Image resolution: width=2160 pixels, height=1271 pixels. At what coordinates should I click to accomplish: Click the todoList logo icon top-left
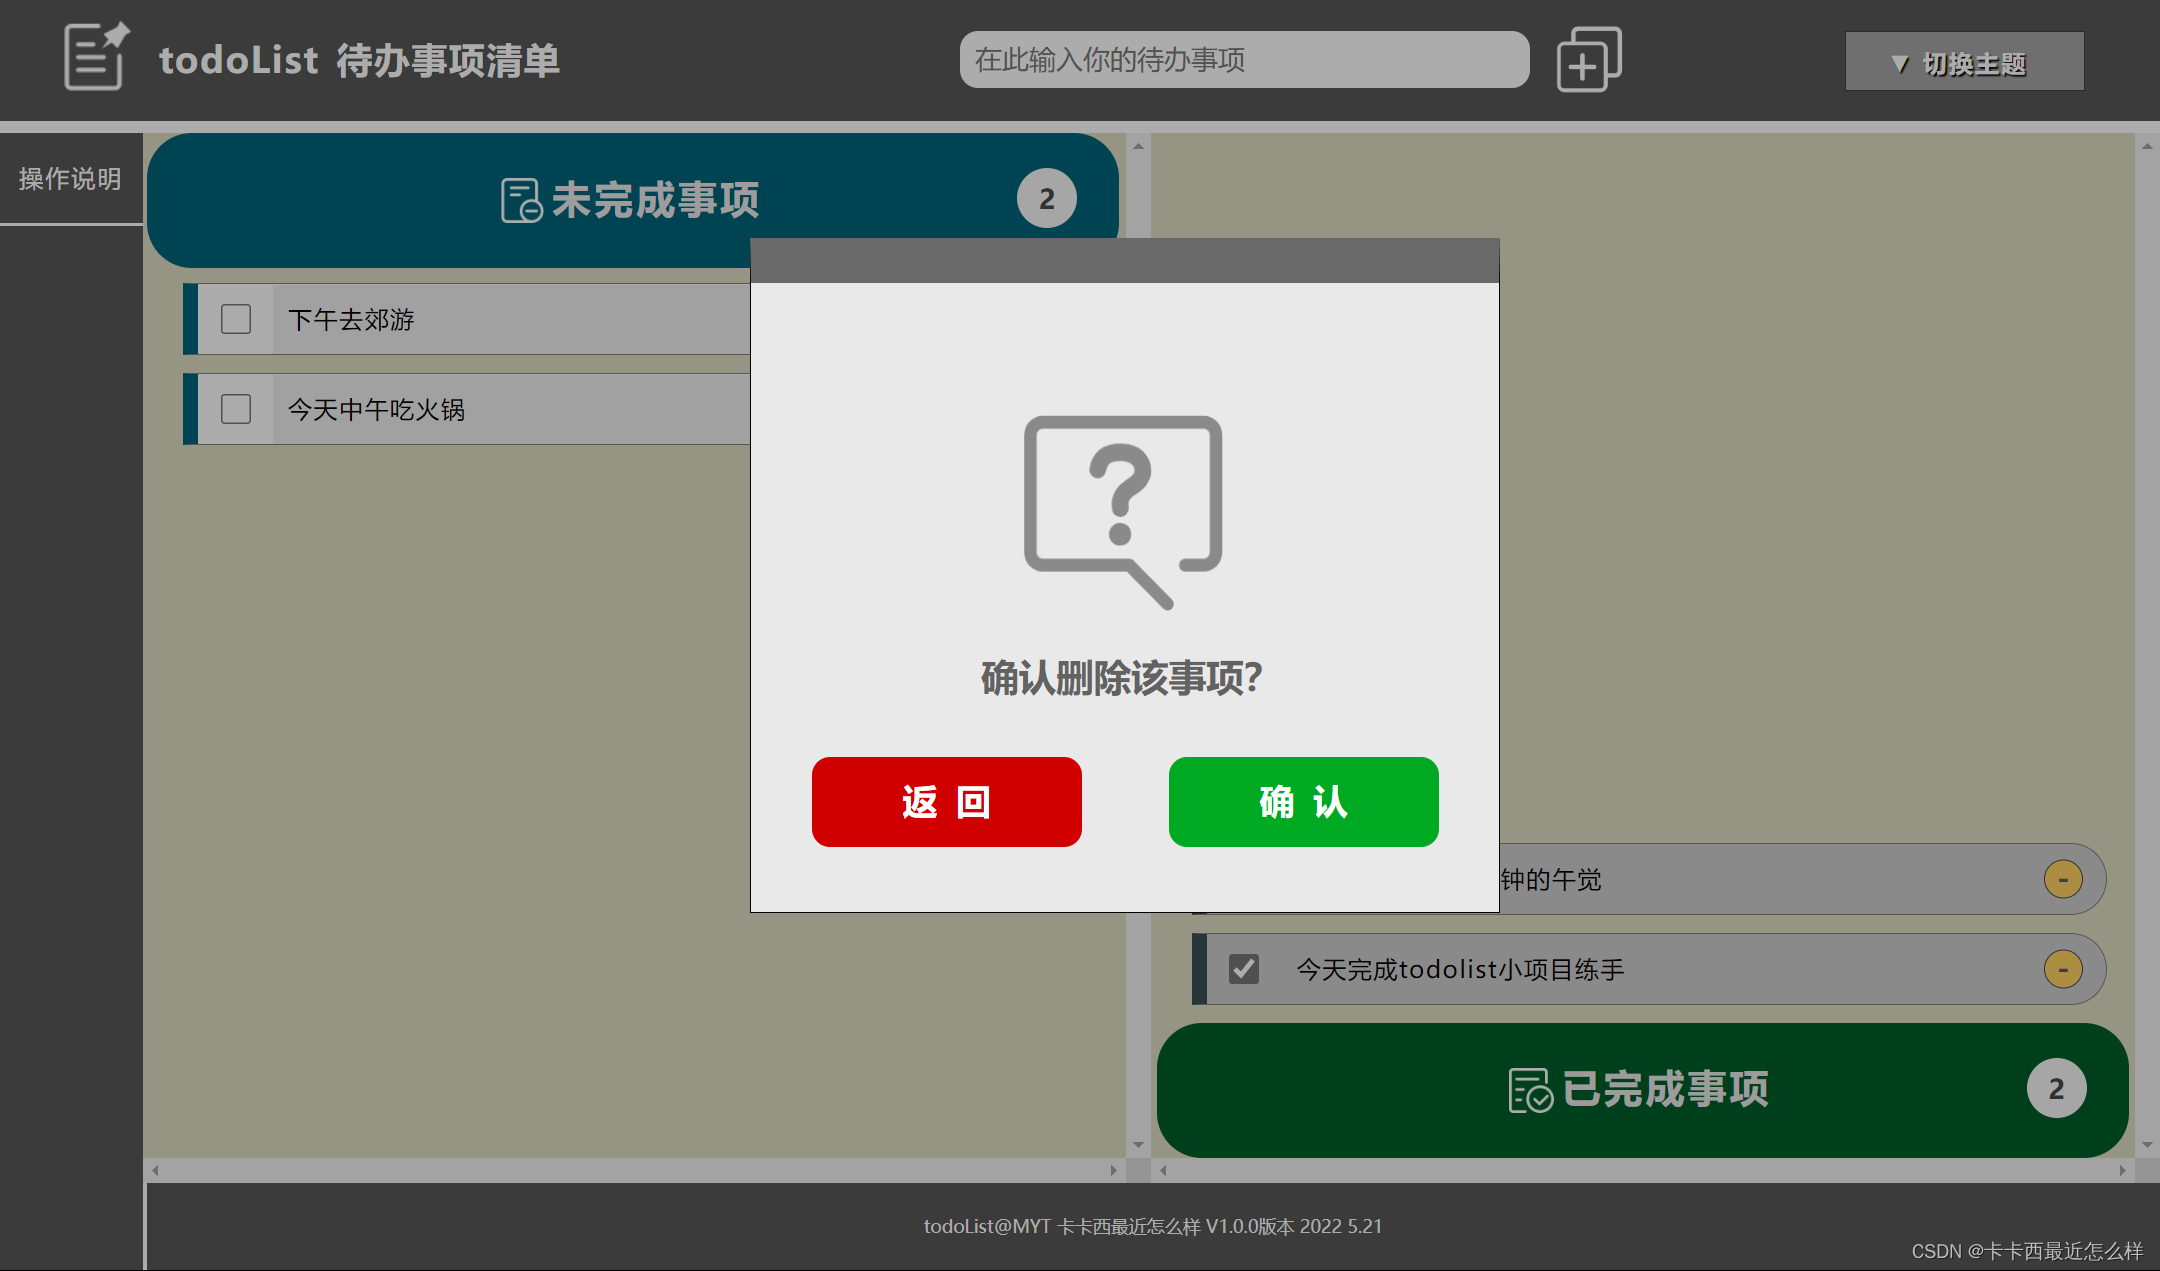[95, 57]
